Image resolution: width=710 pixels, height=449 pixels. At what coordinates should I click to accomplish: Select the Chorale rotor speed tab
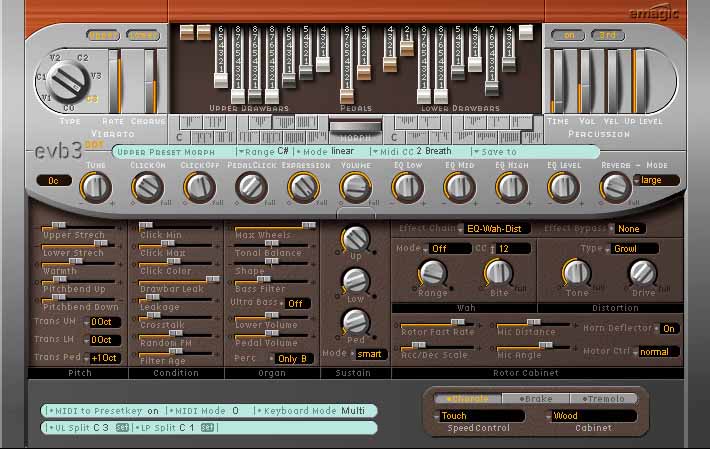click(467, 399)
